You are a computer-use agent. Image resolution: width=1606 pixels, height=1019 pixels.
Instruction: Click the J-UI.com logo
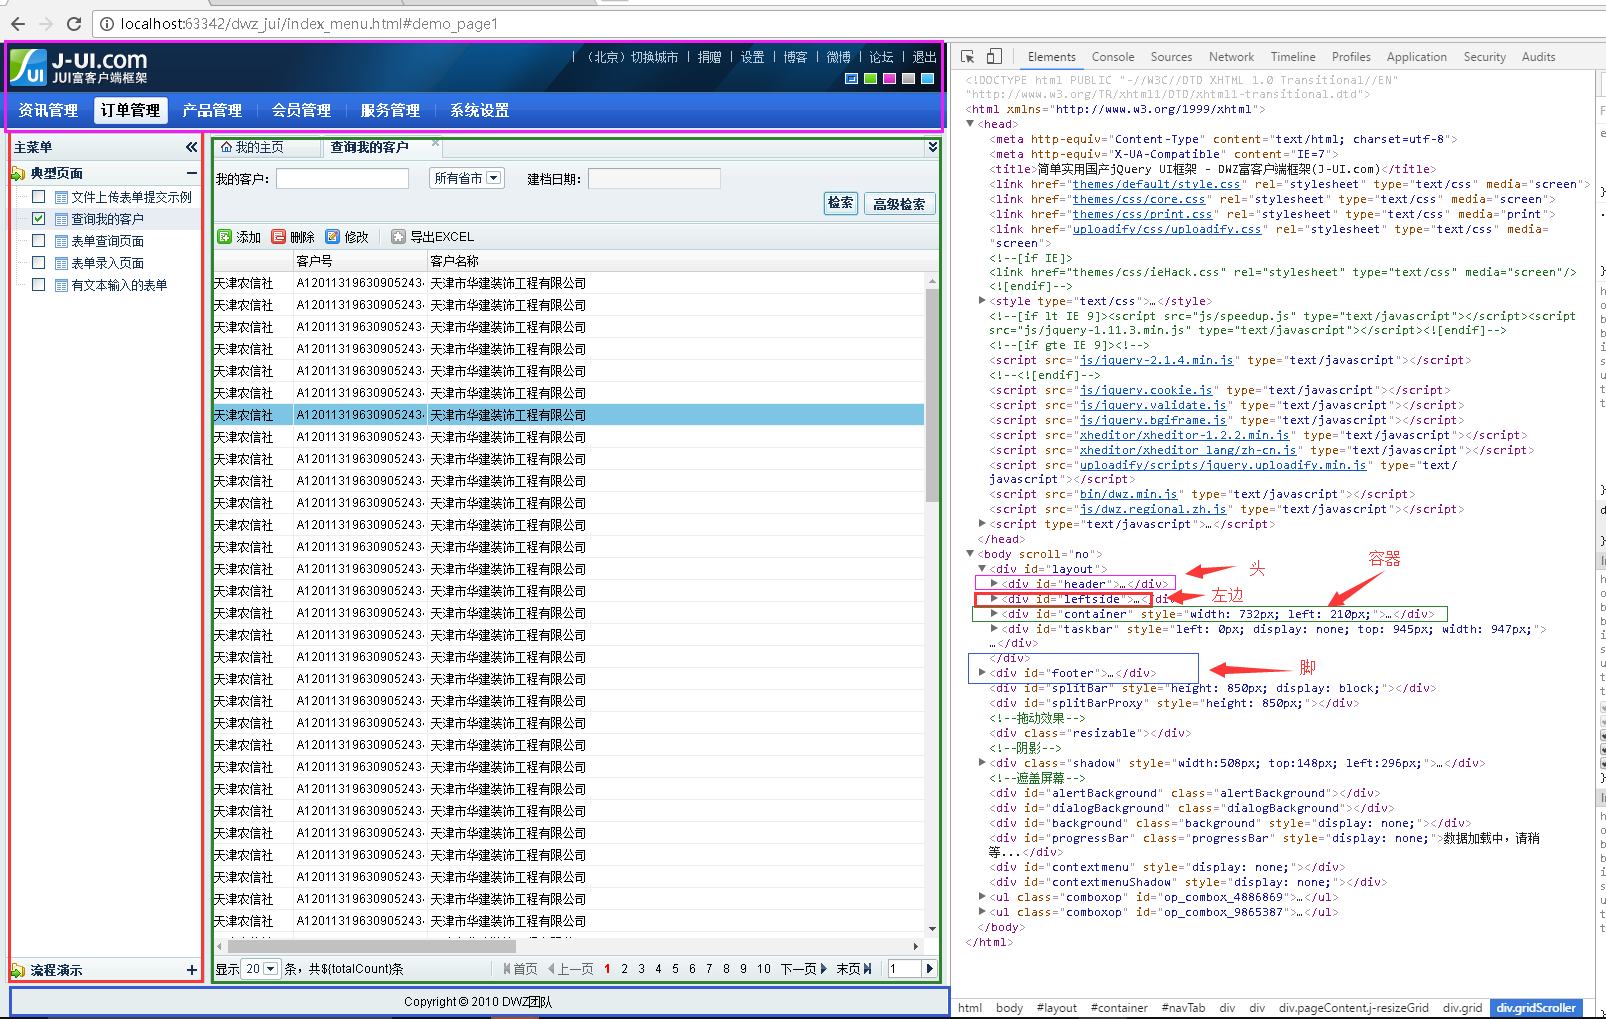(80, 67)
